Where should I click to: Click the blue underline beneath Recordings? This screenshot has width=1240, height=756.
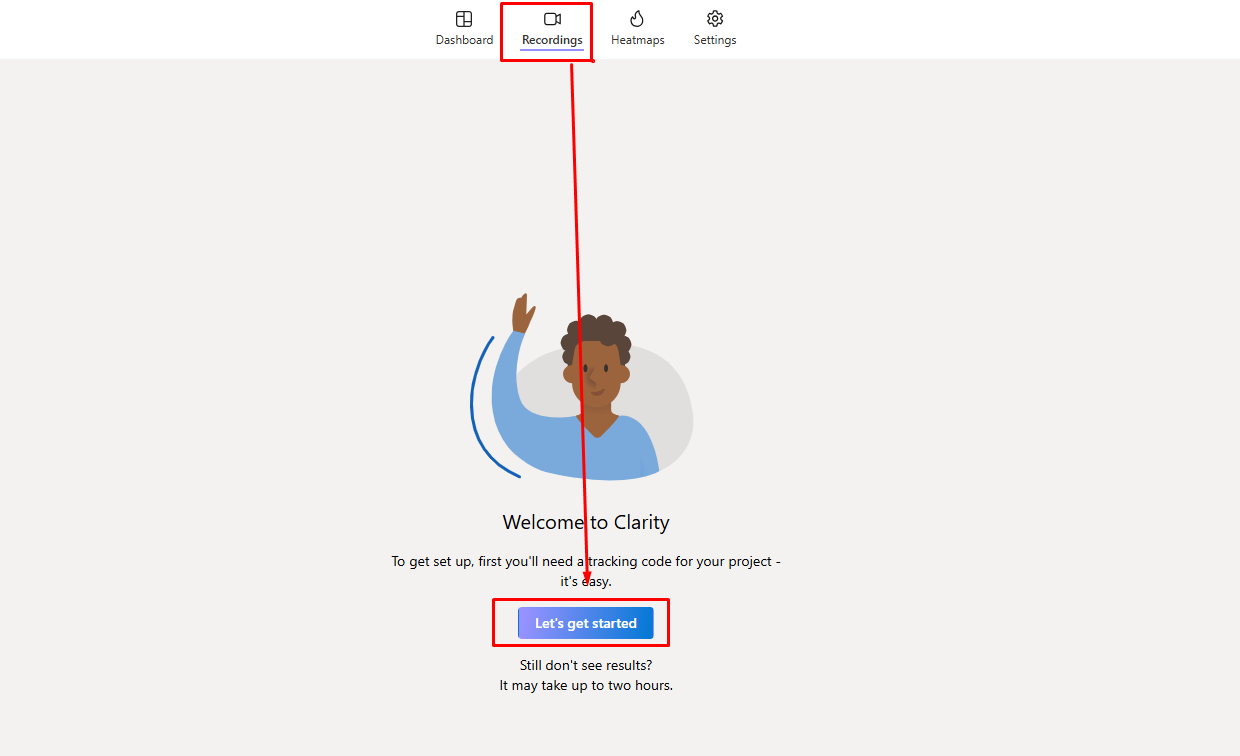(x=552, y=49)
